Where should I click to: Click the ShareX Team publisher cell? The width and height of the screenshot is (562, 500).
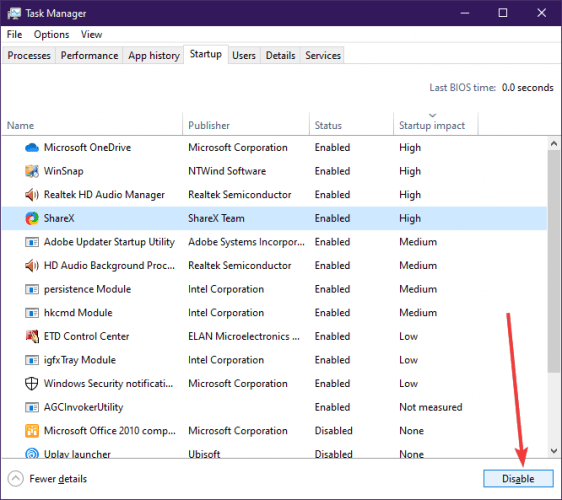point(216,218)
